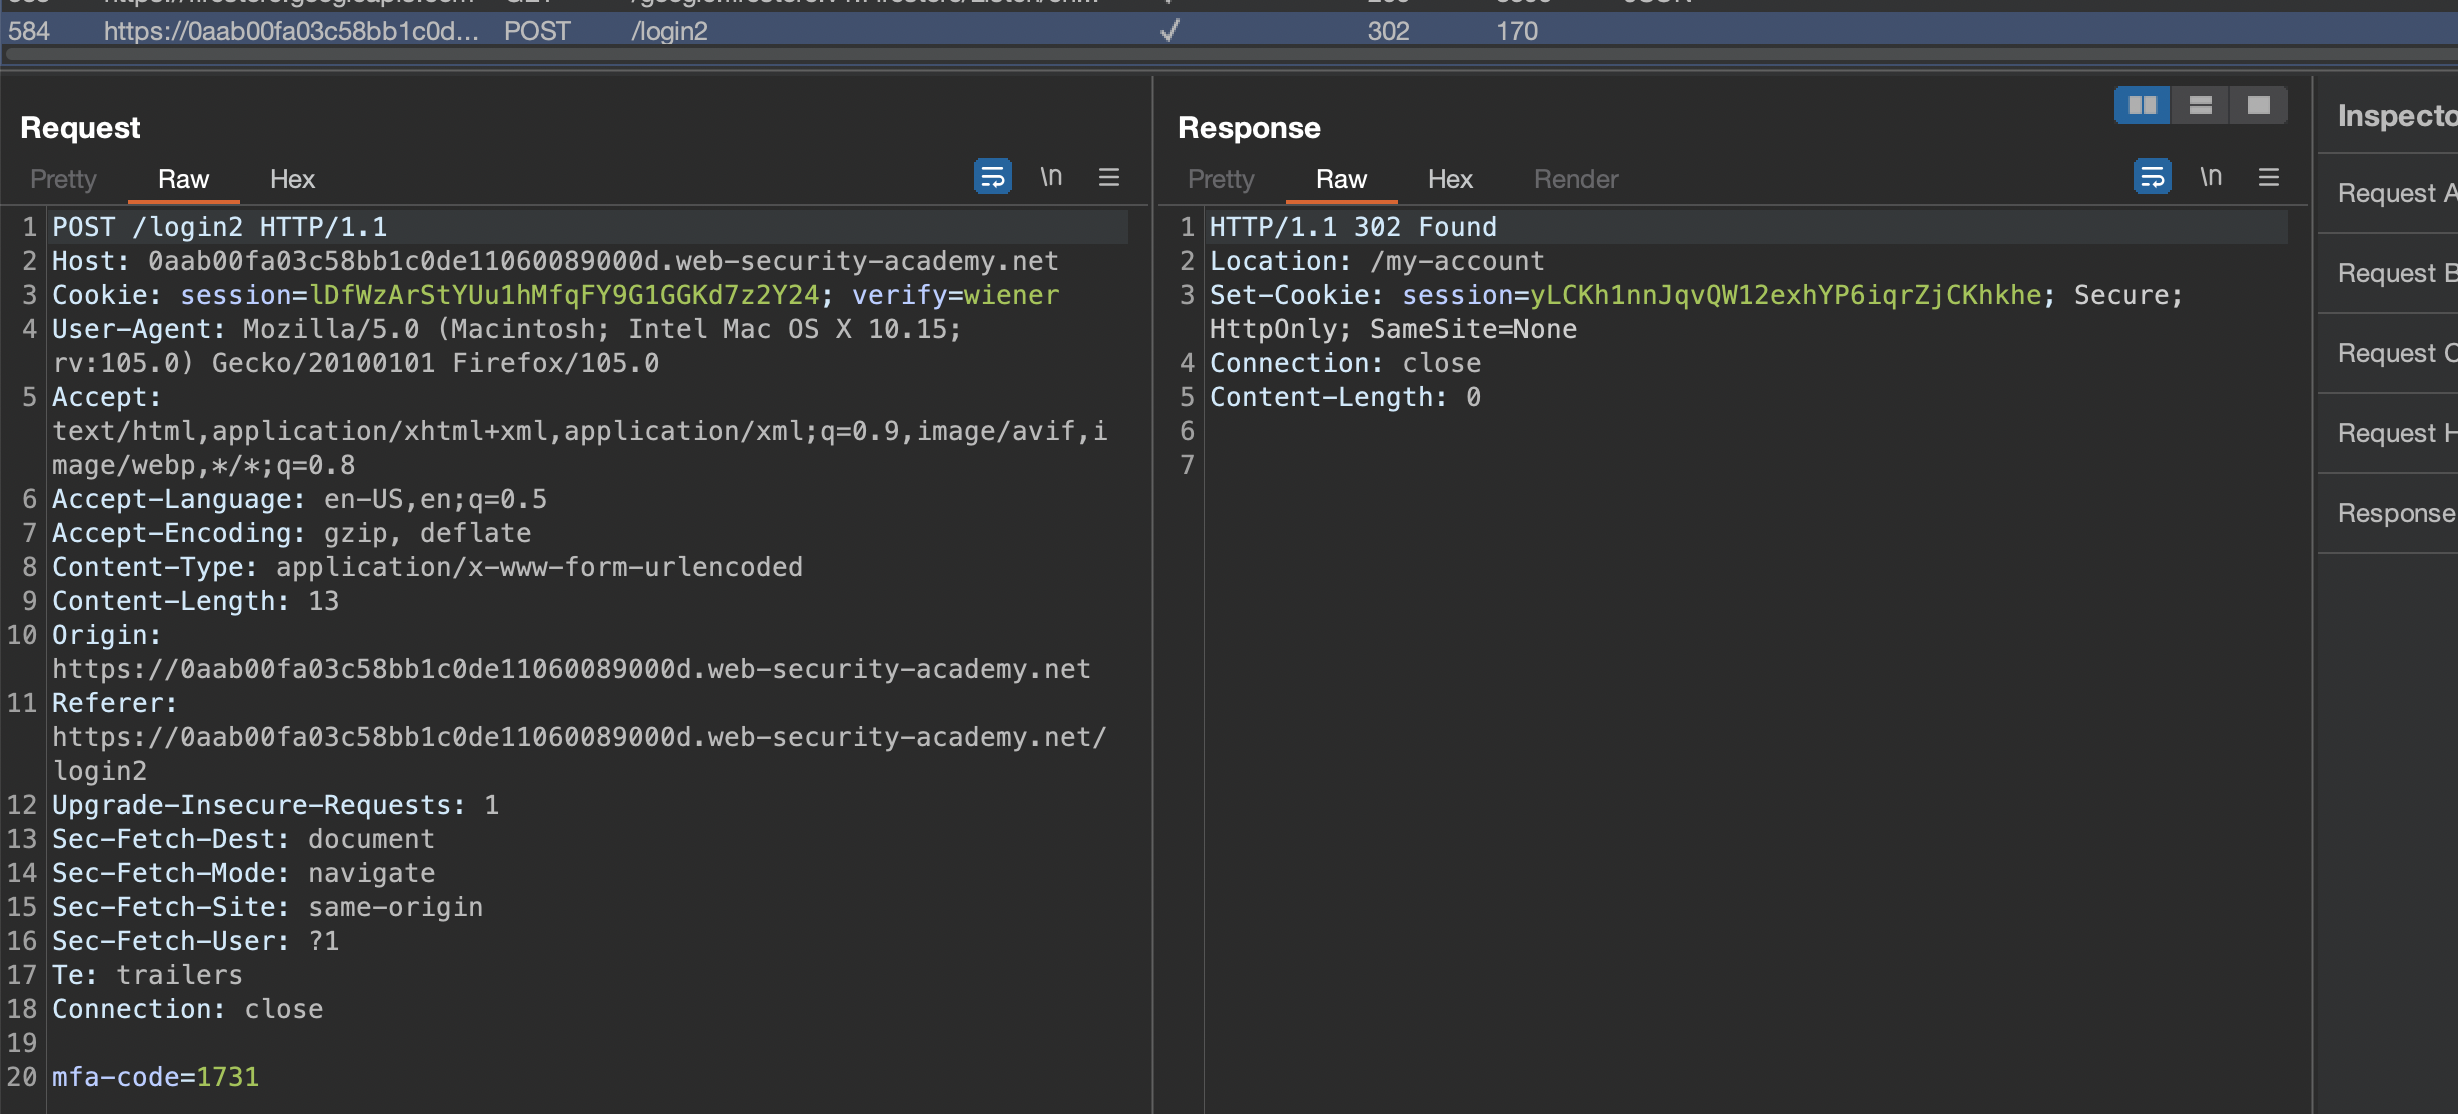The width and height of the screenshot is (2458, 1114).
Task: Switch Response view to Pretty tab
Action: (x=1221, y=179)
